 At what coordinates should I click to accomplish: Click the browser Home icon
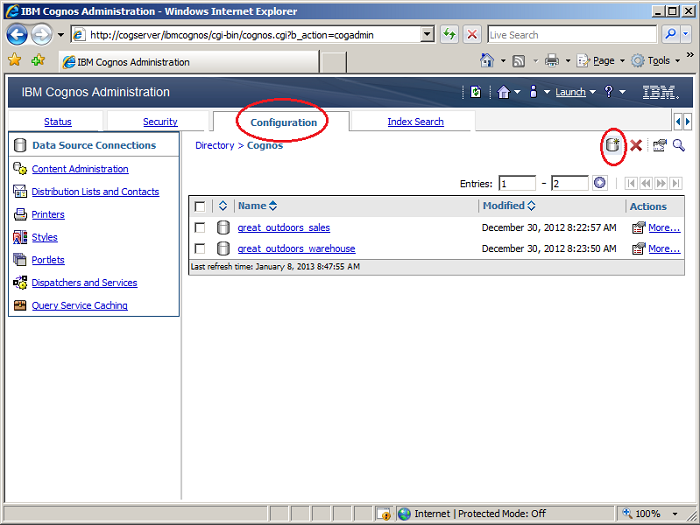click(487, 60)
